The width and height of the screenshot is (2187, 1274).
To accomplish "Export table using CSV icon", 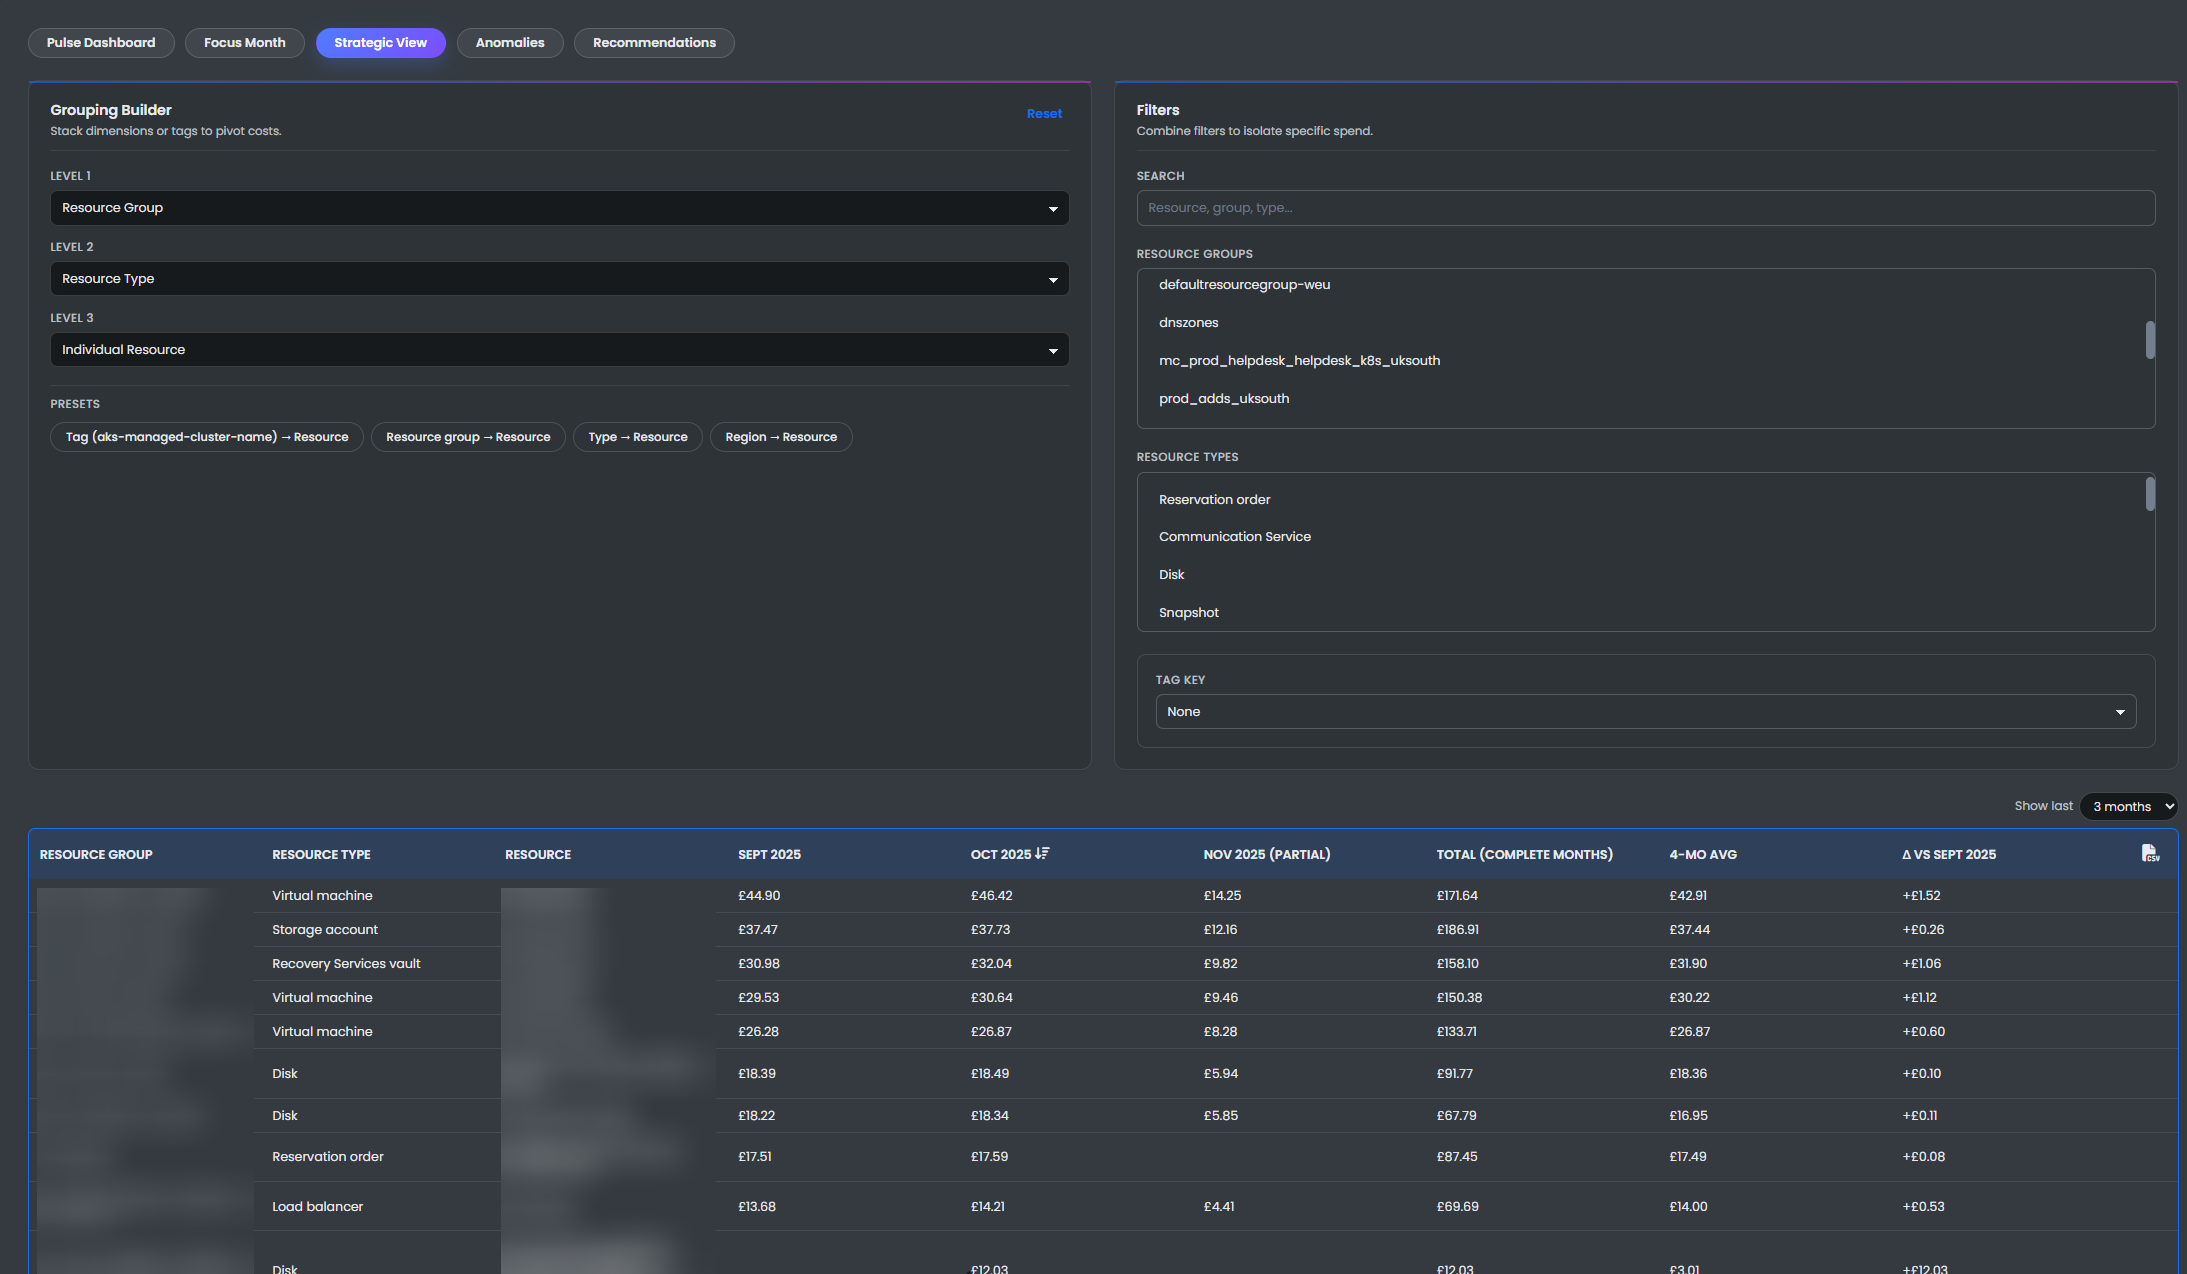I will point(2150,853).
